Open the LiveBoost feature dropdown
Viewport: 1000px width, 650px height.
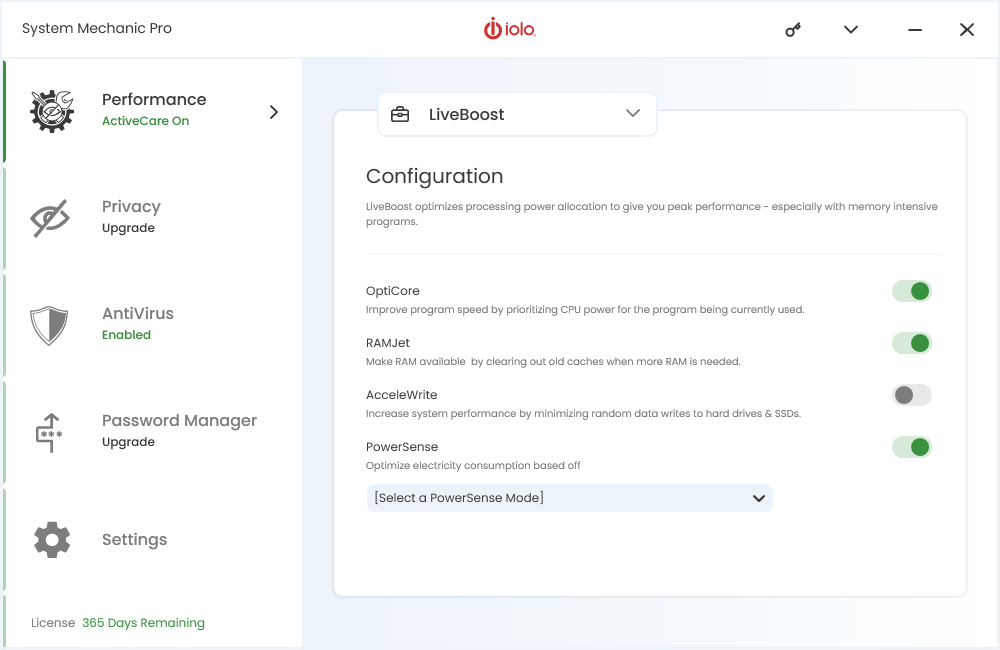(x=632, y=114)
